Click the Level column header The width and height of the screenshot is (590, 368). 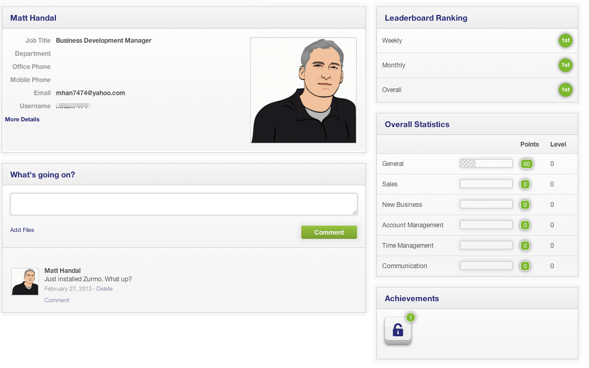click(558, 144)
